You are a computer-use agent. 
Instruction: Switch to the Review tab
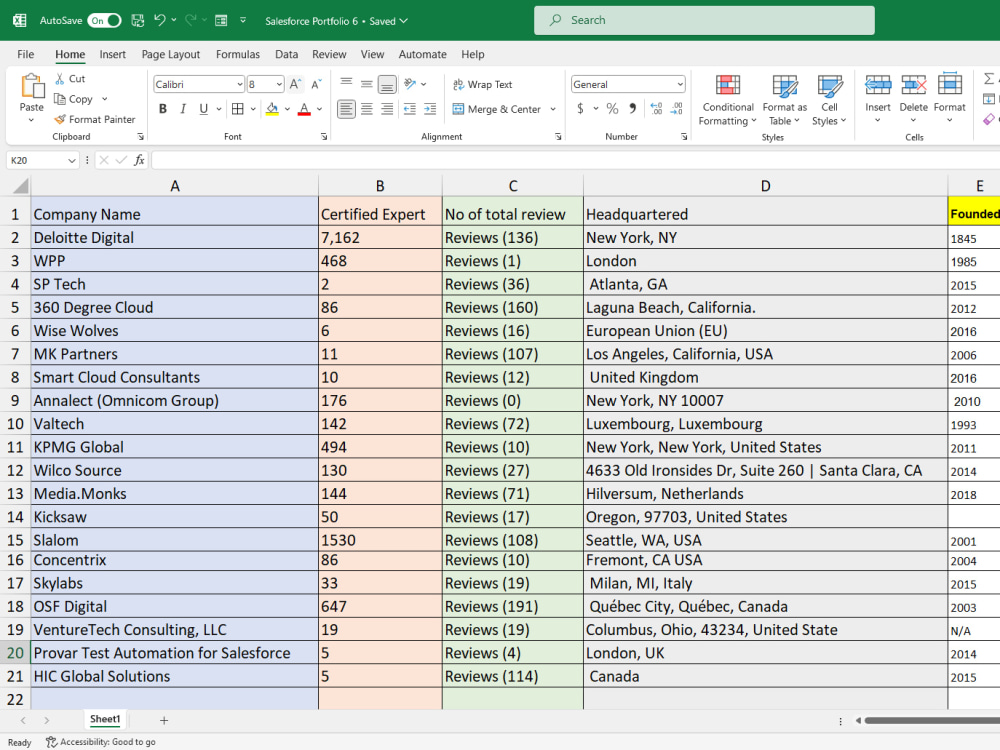point(329,54)
